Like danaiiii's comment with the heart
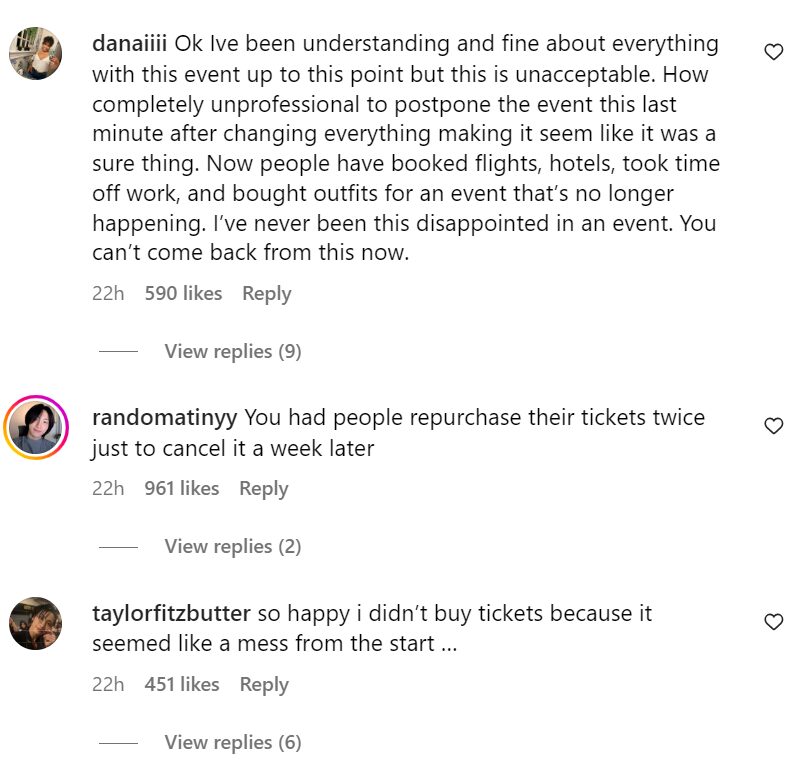Image resolution: width=799 pixels, height=765 pixels. pos(773,52)
